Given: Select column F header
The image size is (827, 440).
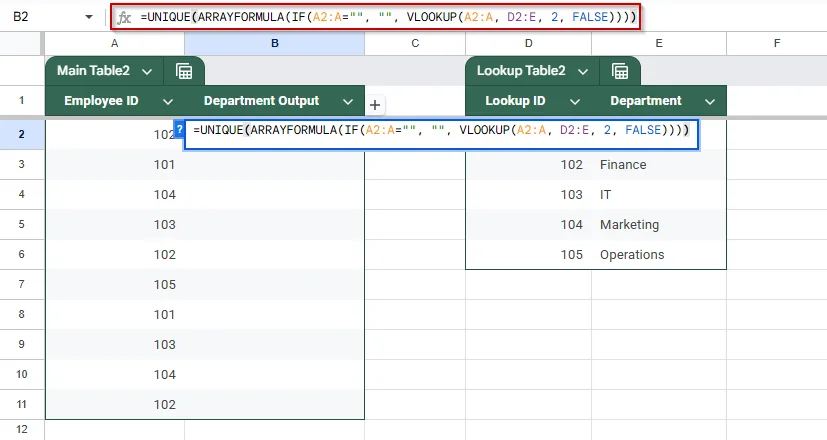Looking at the screenshot, I should (x=776, y=43).
